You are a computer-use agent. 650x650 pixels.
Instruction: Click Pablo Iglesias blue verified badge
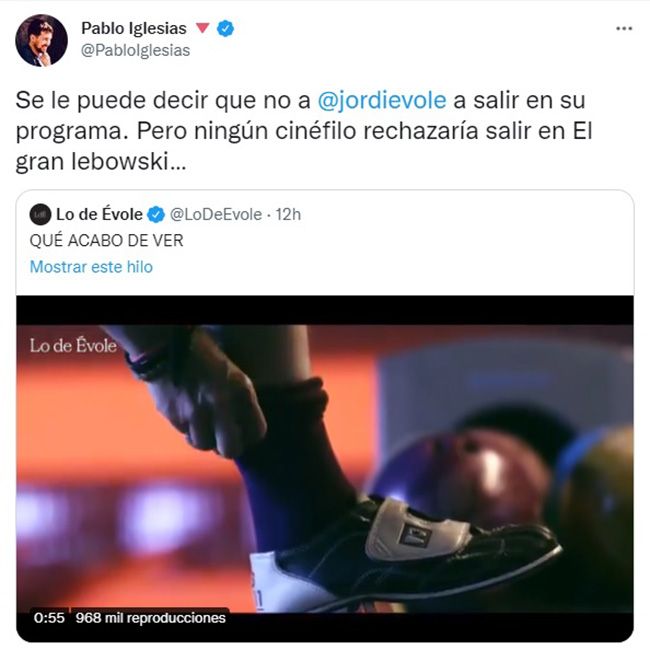pos(226,29)
